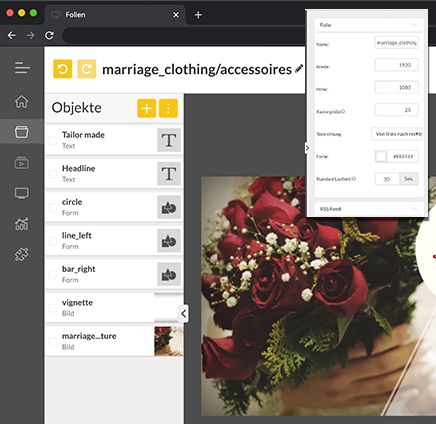
Task: Edit slide title with pencil icon
Action: point(299,69)
